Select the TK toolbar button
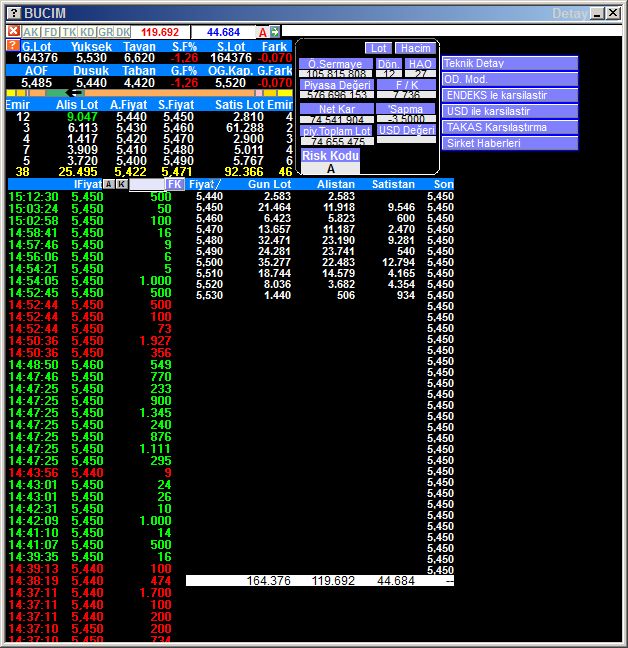Image resolution: width=628 pixels, height=648 pixels. tap(69, 32)
